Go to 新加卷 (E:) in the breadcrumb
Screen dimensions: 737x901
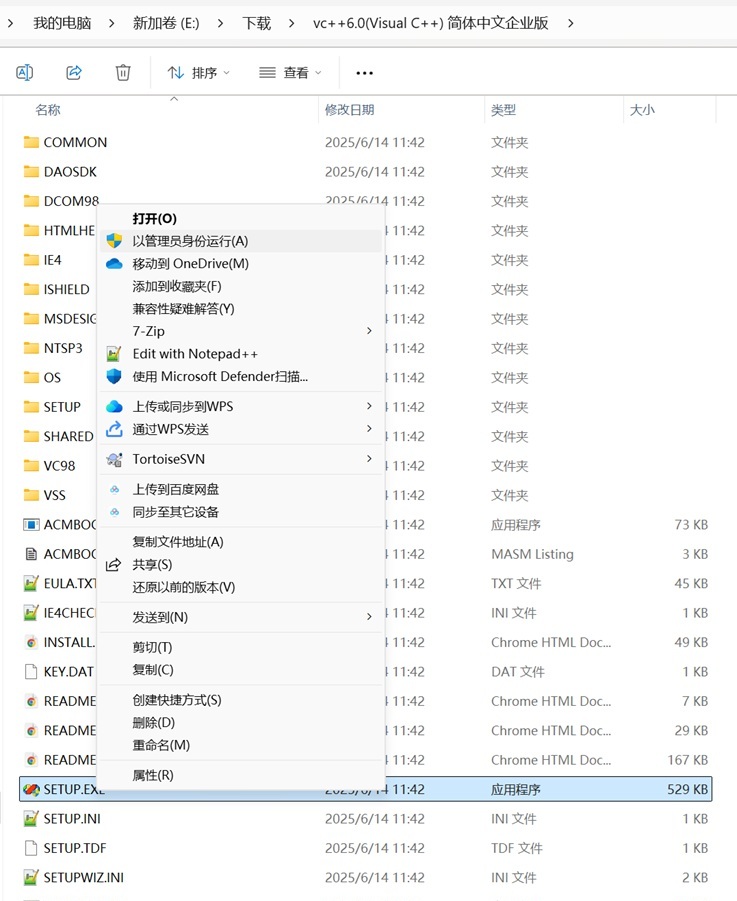click(x=166, y=24)
